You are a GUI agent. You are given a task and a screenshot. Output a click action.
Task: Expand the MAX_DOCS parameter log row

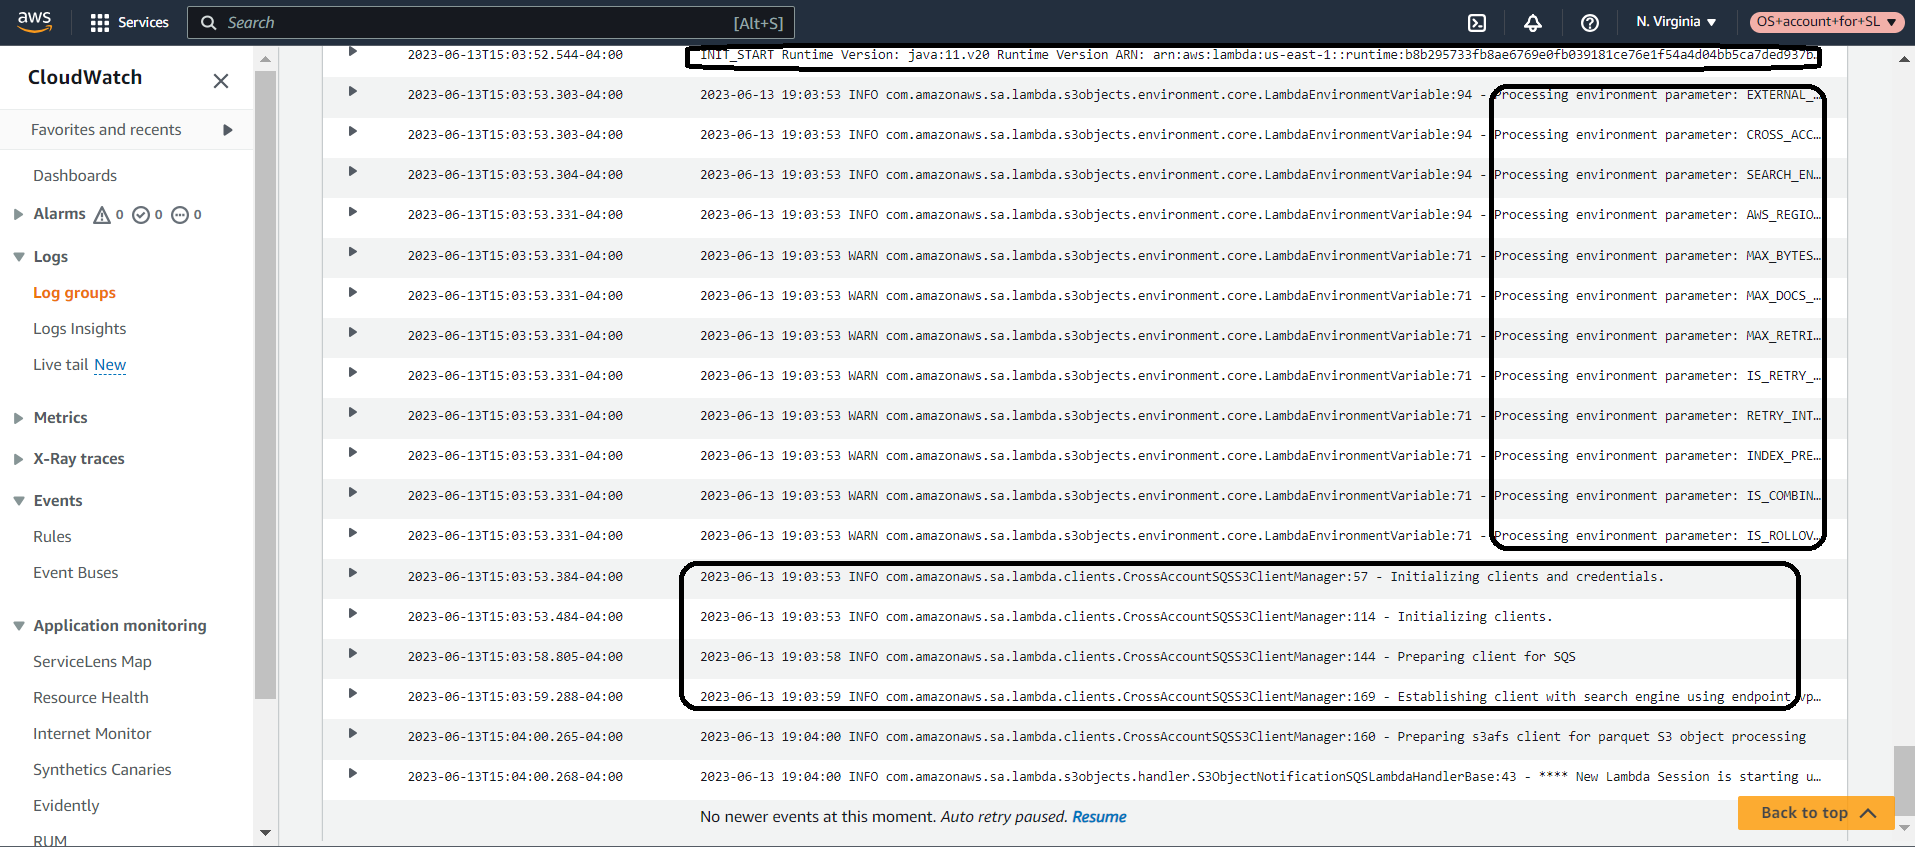[352, 292]
